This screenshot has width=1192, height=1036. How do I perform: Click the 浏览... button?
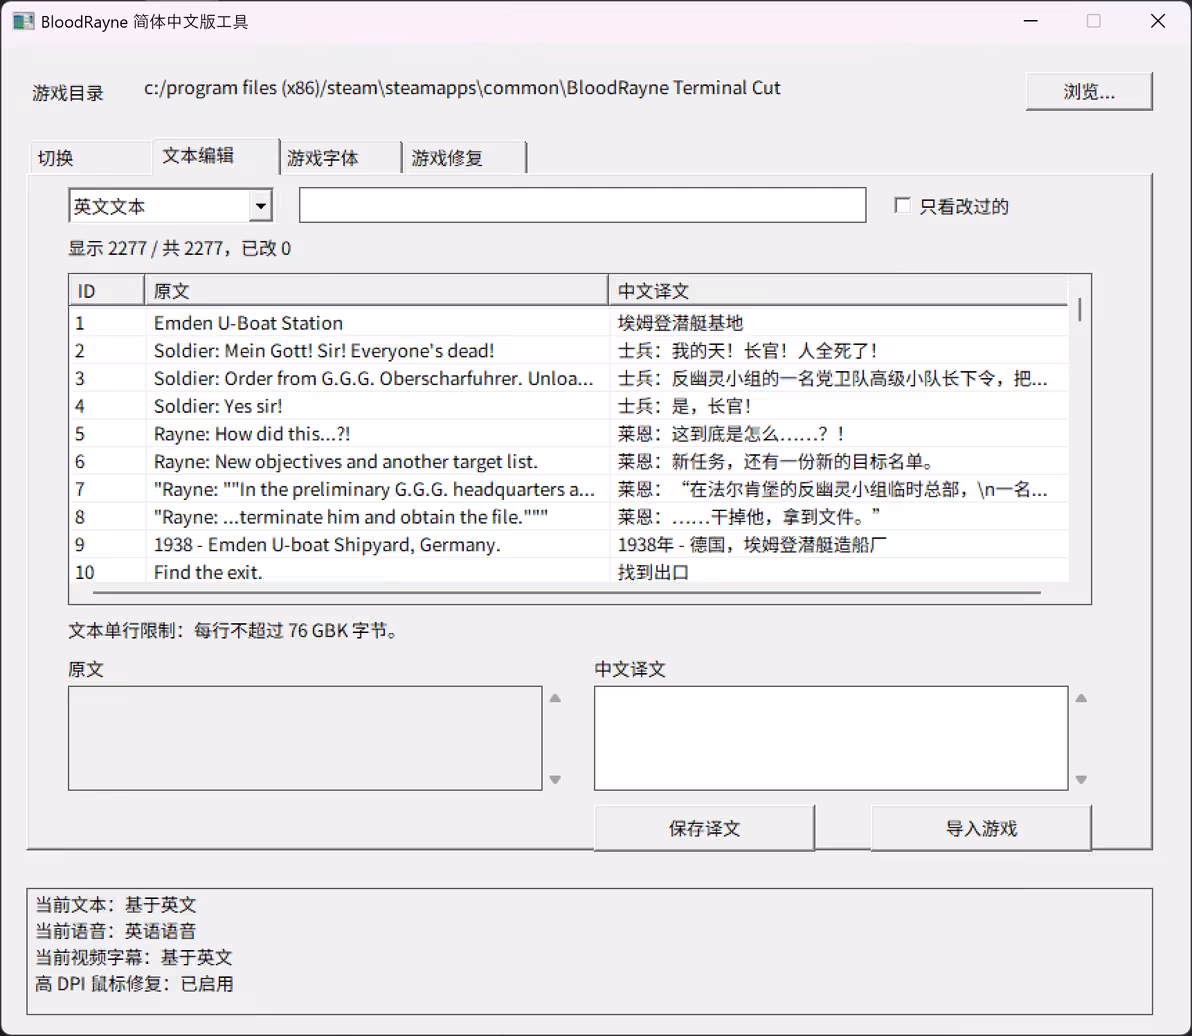[x=1089, y=92]
